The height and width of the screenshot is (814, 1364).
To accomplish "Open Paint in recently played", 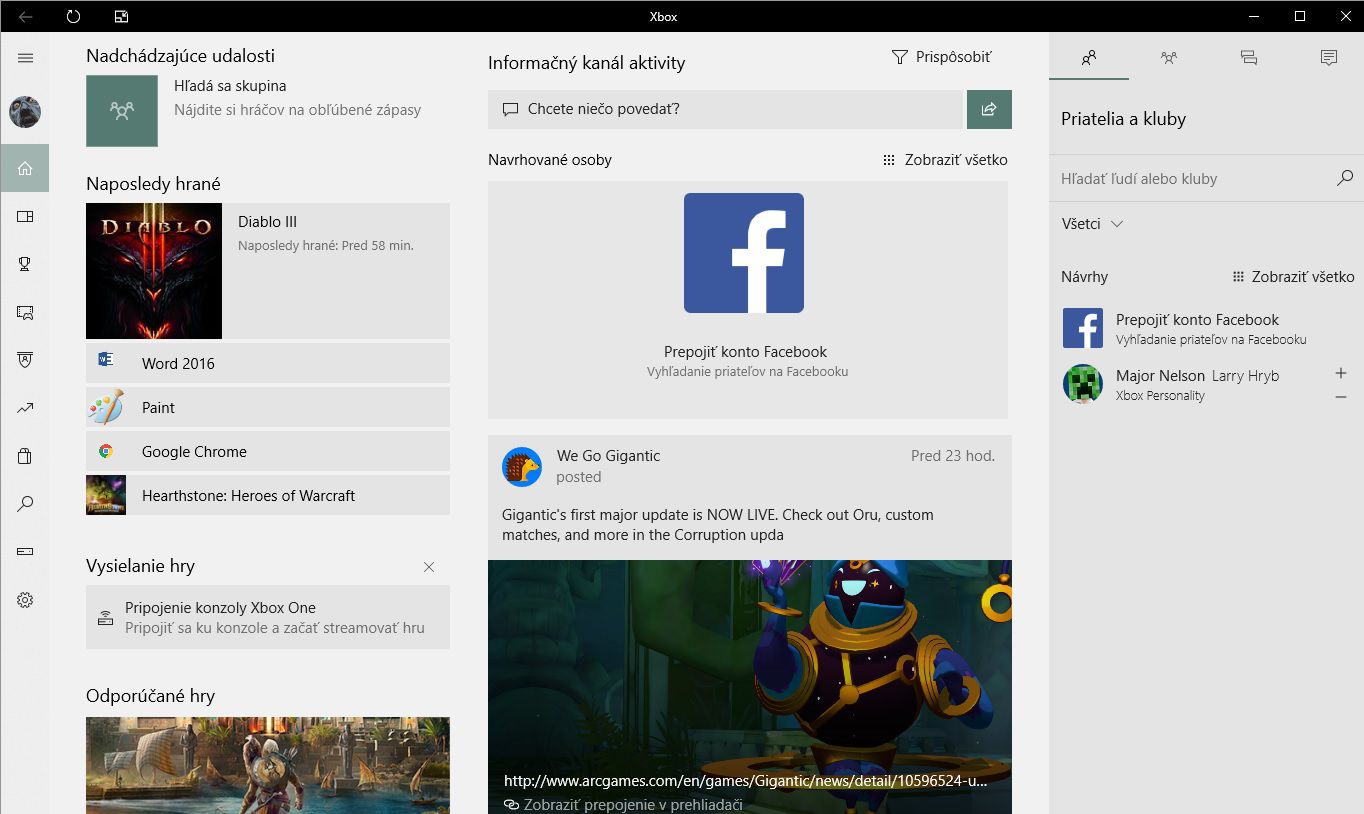I will click(x=268, y=407).
